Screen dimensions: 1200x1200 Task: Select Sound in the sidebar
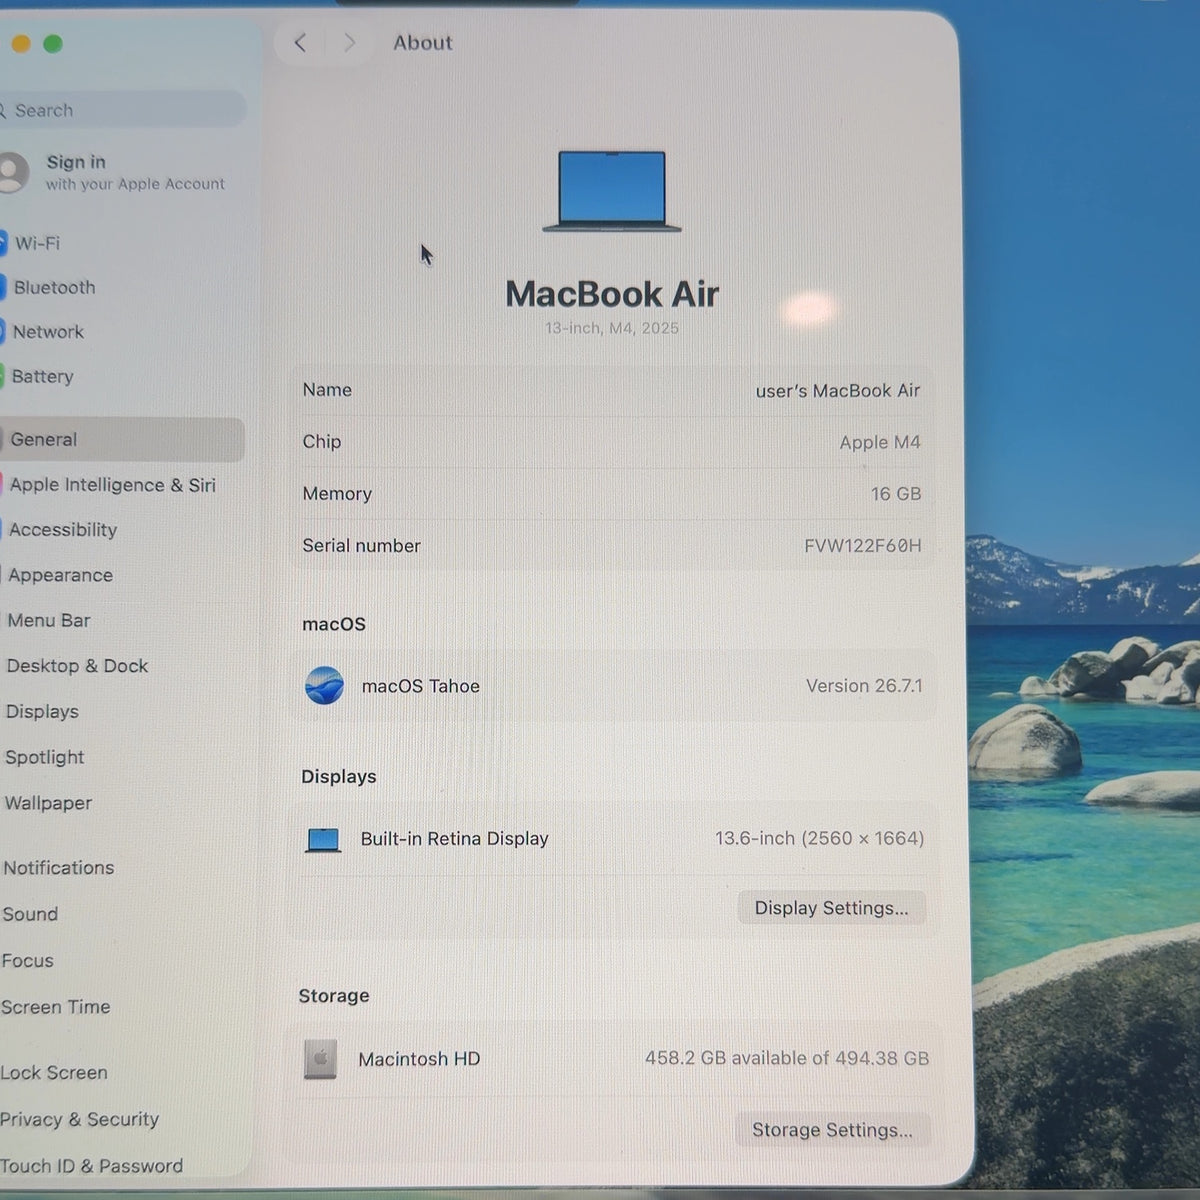coord(30,914)
